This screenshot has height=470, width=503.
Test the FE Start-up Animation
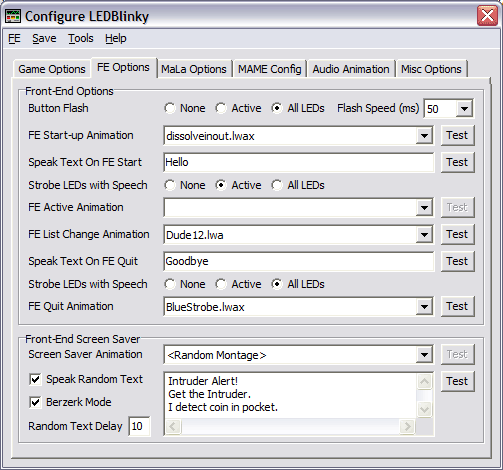(457, 135)
